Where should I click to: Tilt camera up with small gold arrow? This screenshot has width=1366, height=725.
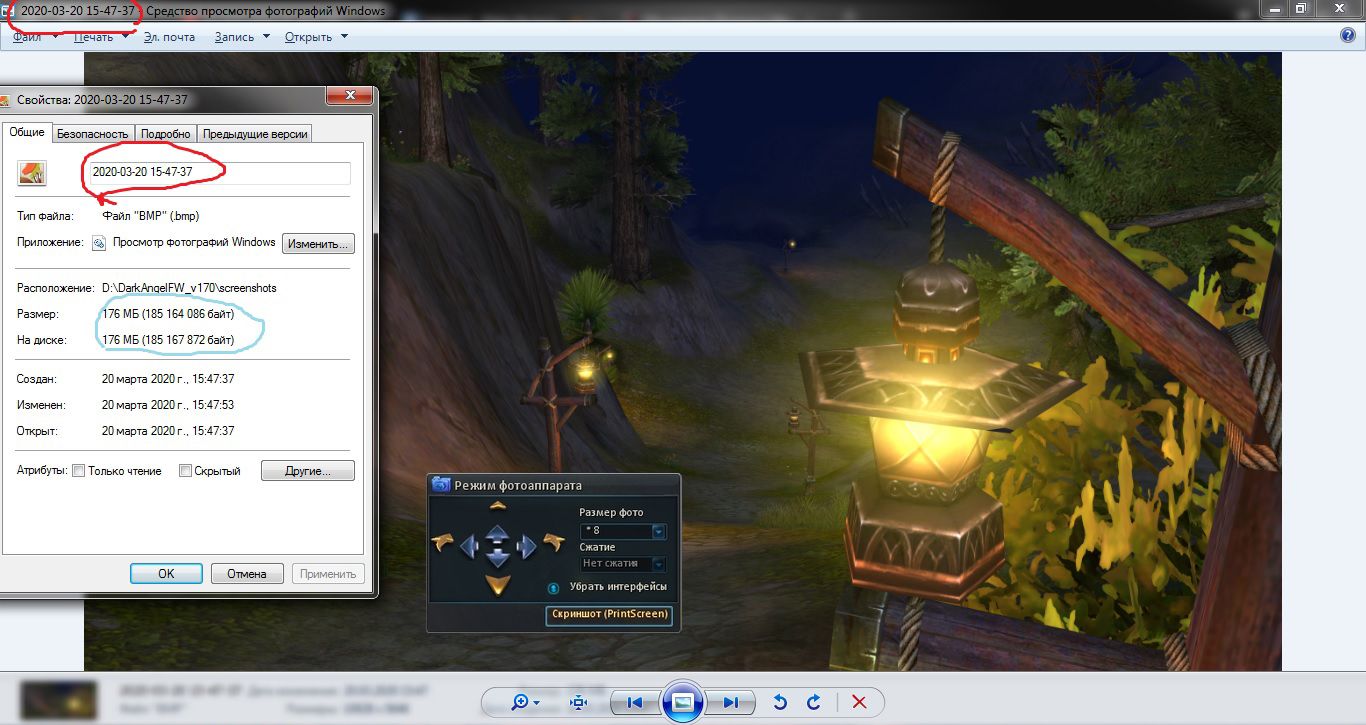(x=497, y=506)
